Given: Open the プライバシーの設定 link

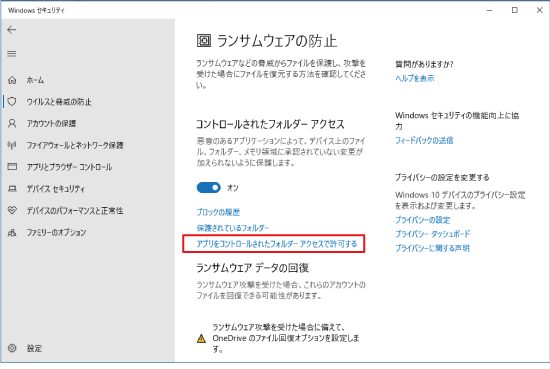Looking at the screenshot, I should point(422,220).
